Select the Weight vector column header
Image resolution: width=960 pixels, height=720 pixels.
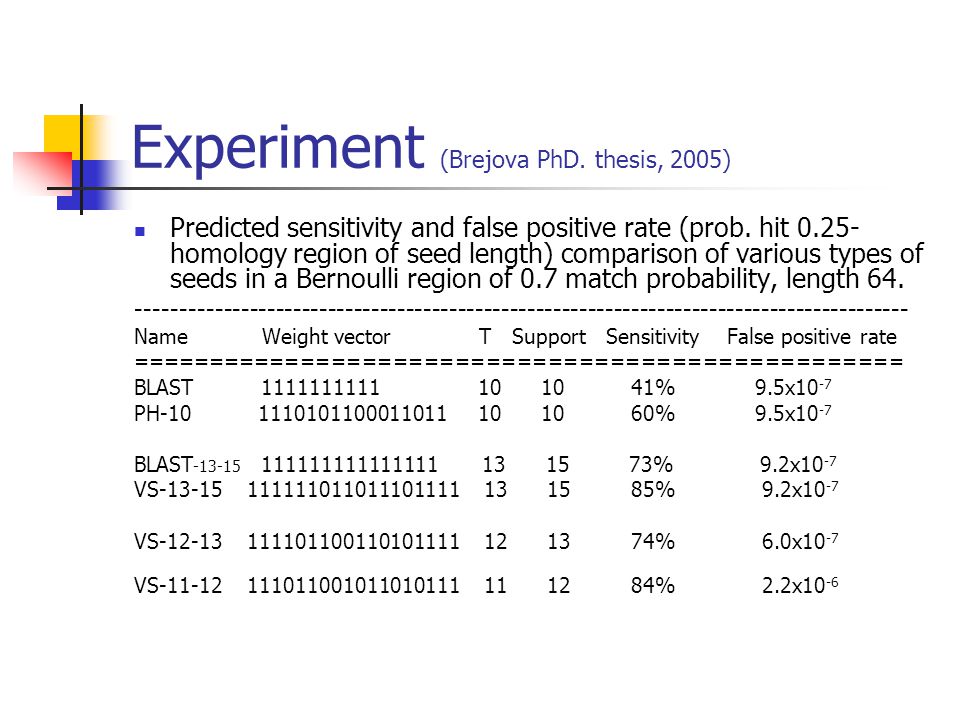pos(326,337)
